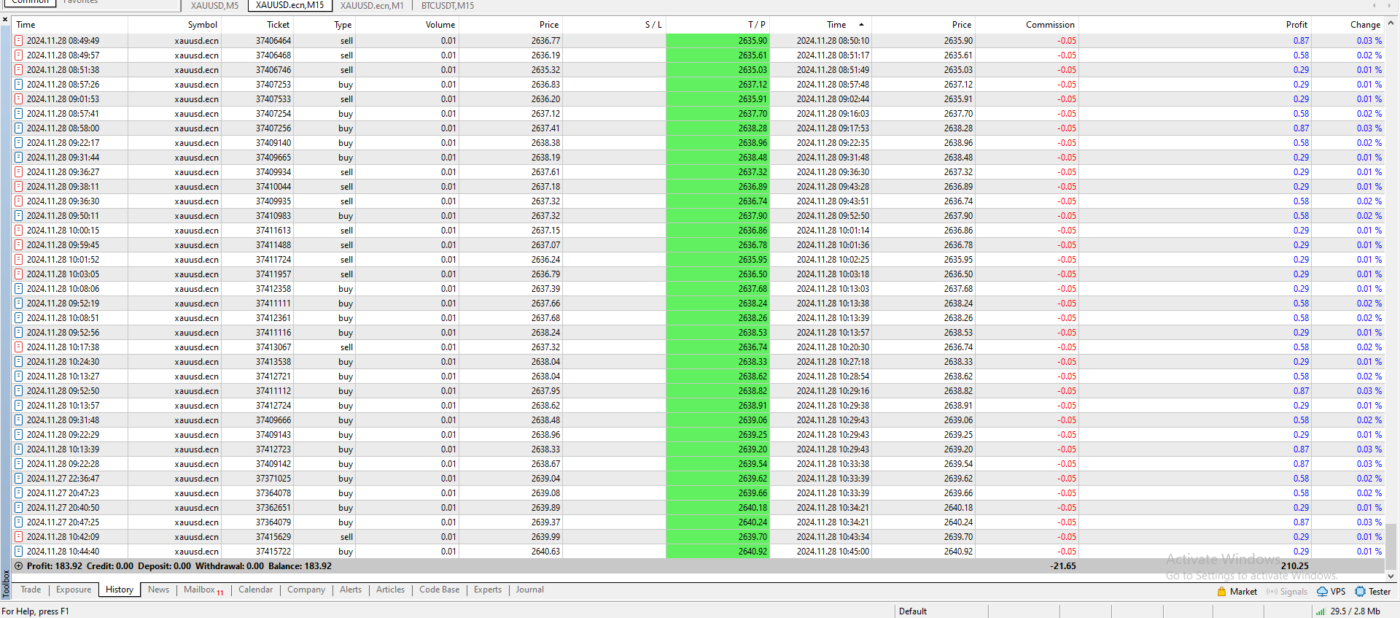Click the sell deal icon for ticket 37409934
This screenshot has height=618, width=1400.
(18, 172)
